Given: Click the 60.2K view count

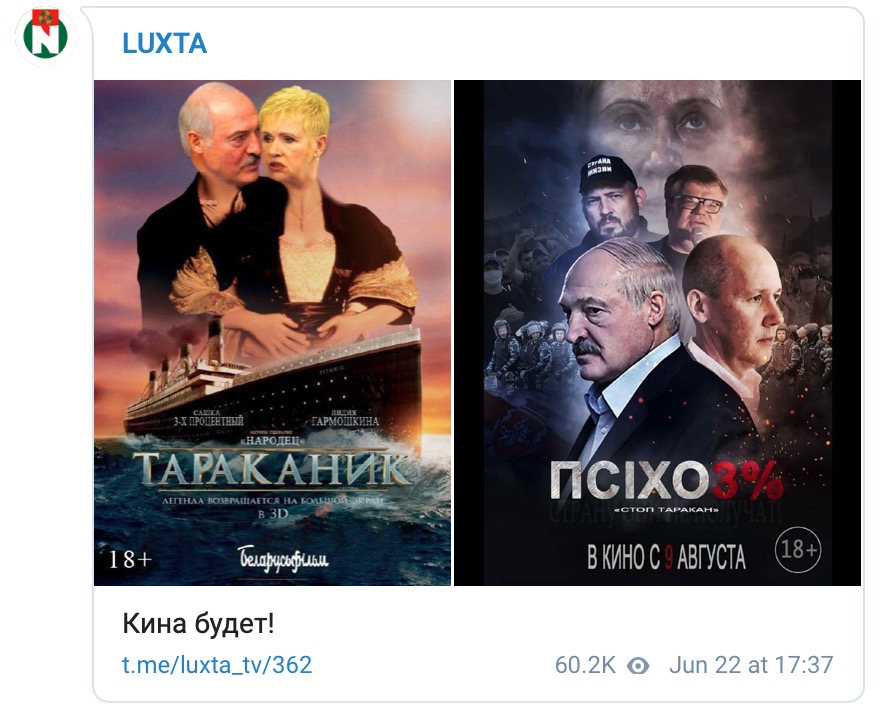Looking at the screenshot, I should click(585, 665).
